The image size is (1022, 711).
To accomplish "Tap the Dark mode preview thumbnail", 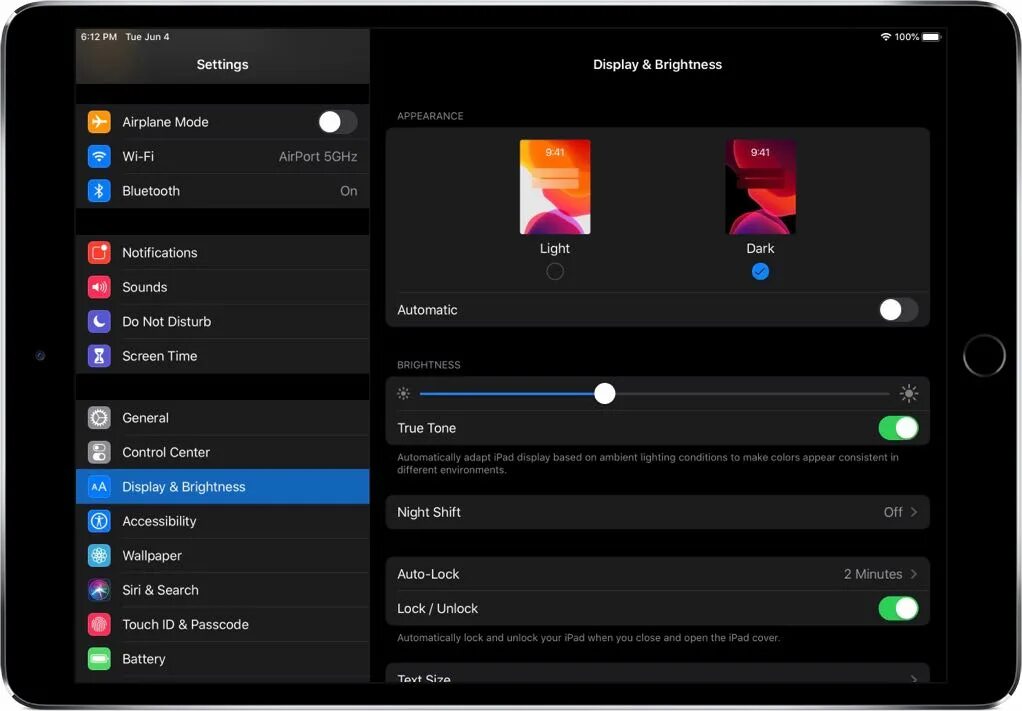I will 760,186.
